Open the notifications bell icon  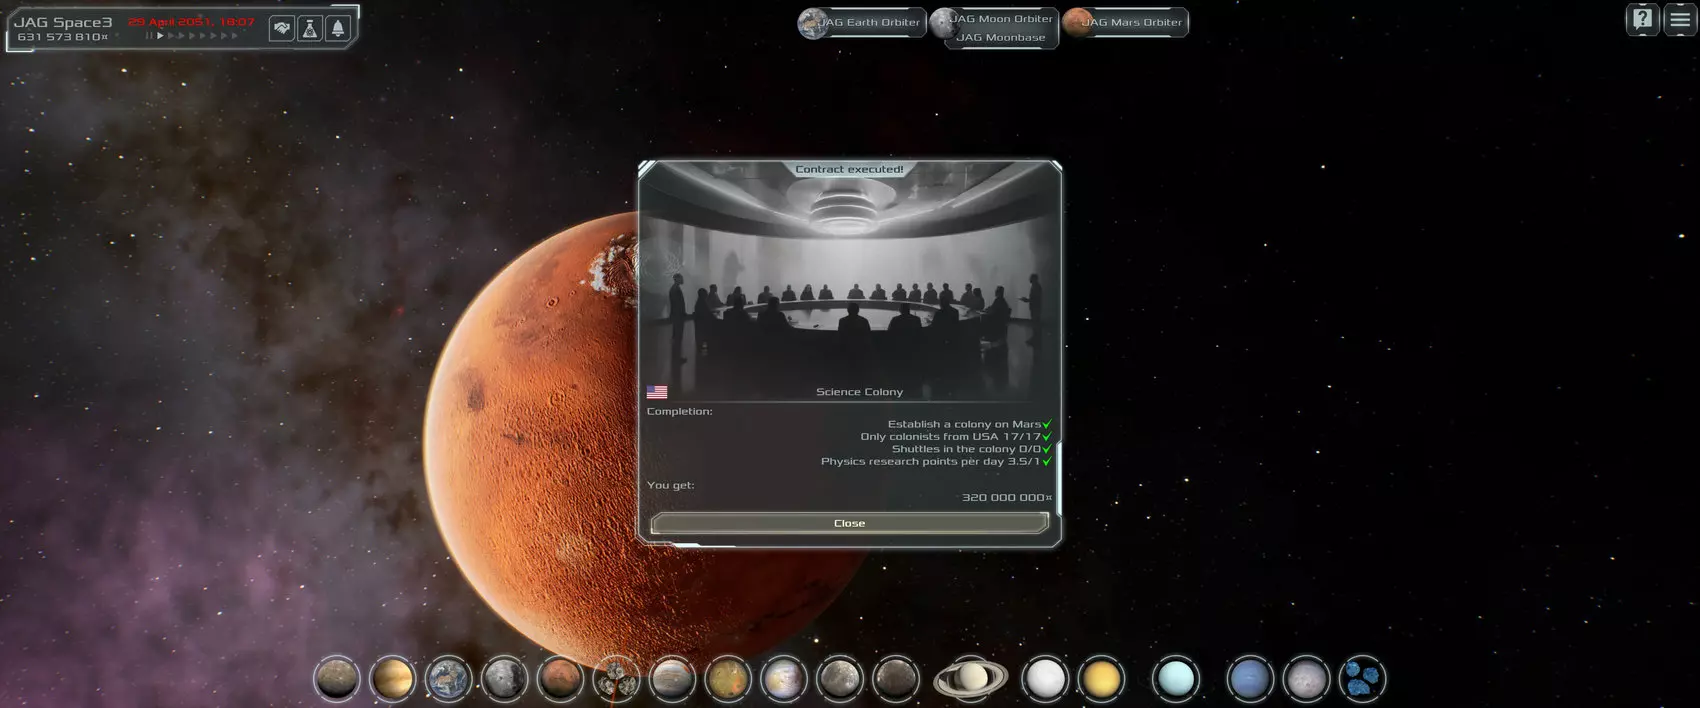[338, 28]
